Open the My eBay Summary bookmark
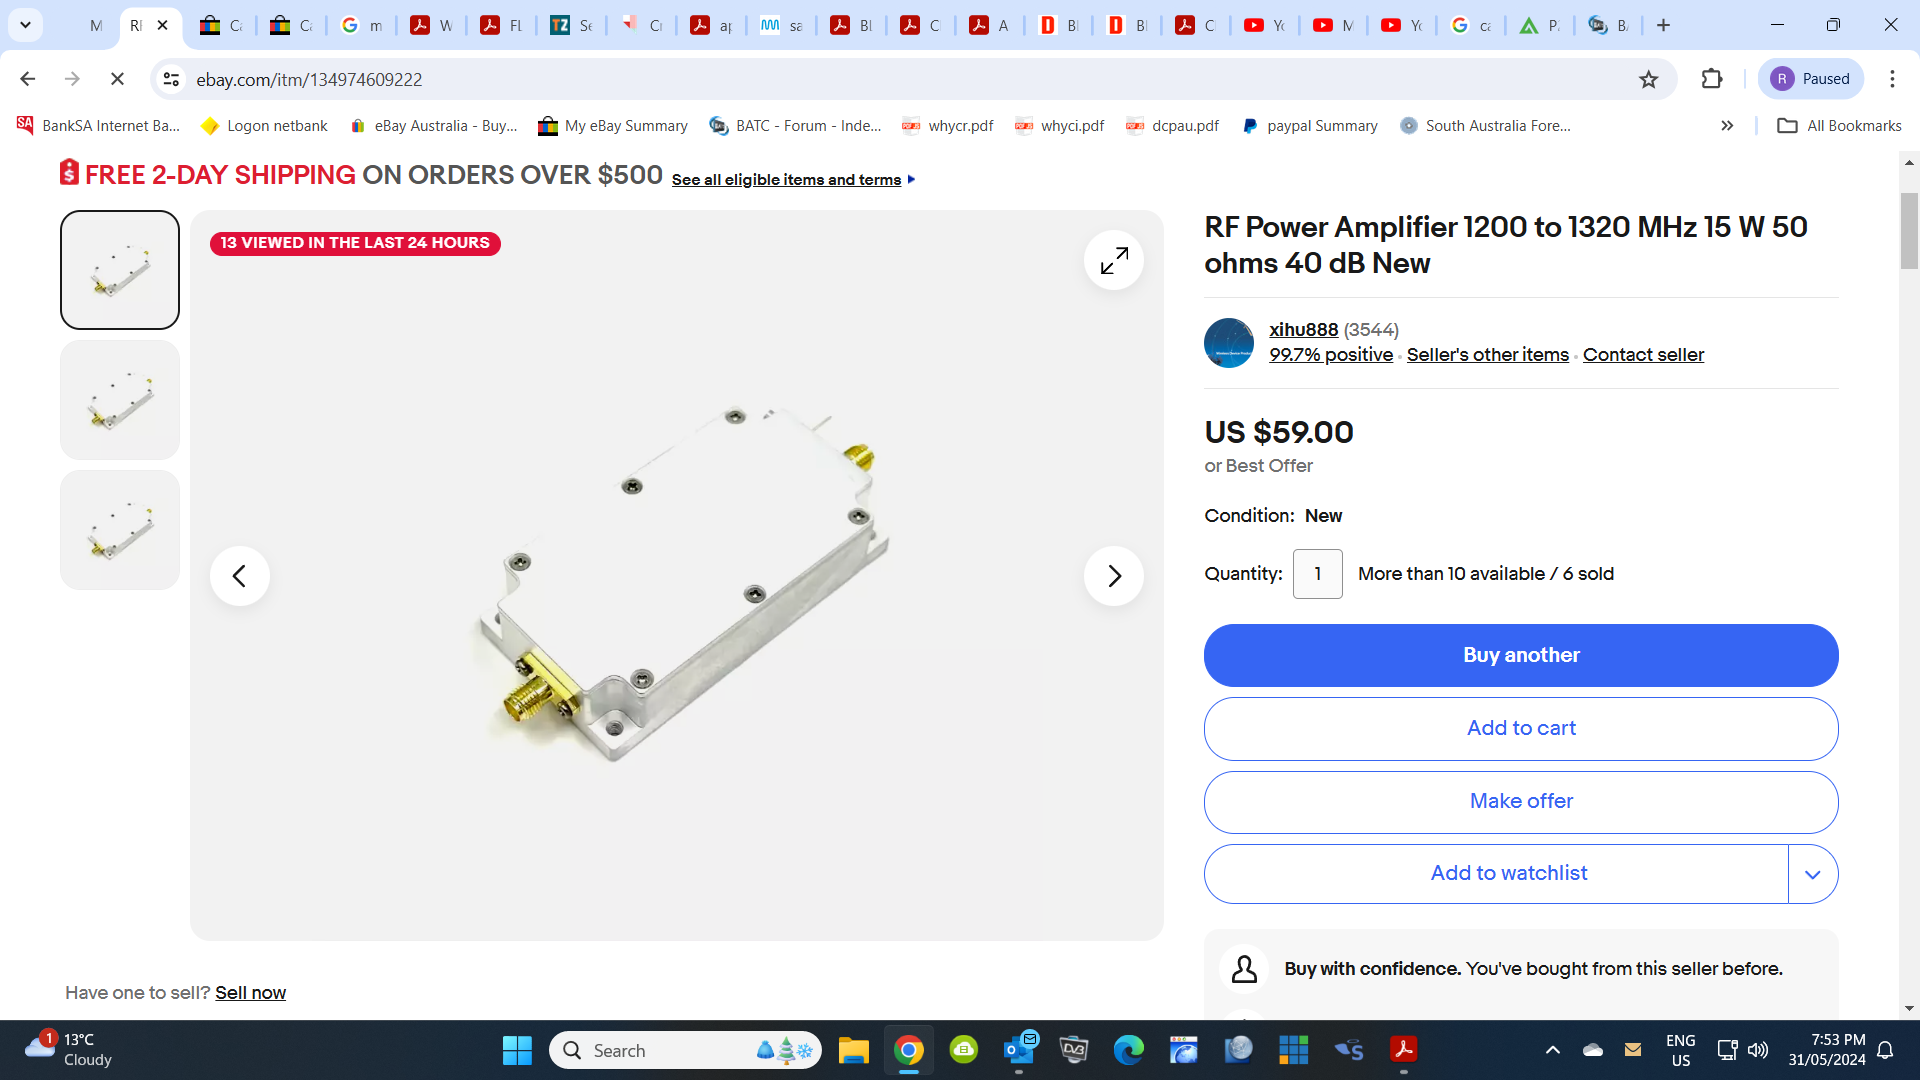The width and height of the screenshot is (1920, 1080). coord(613,126)
